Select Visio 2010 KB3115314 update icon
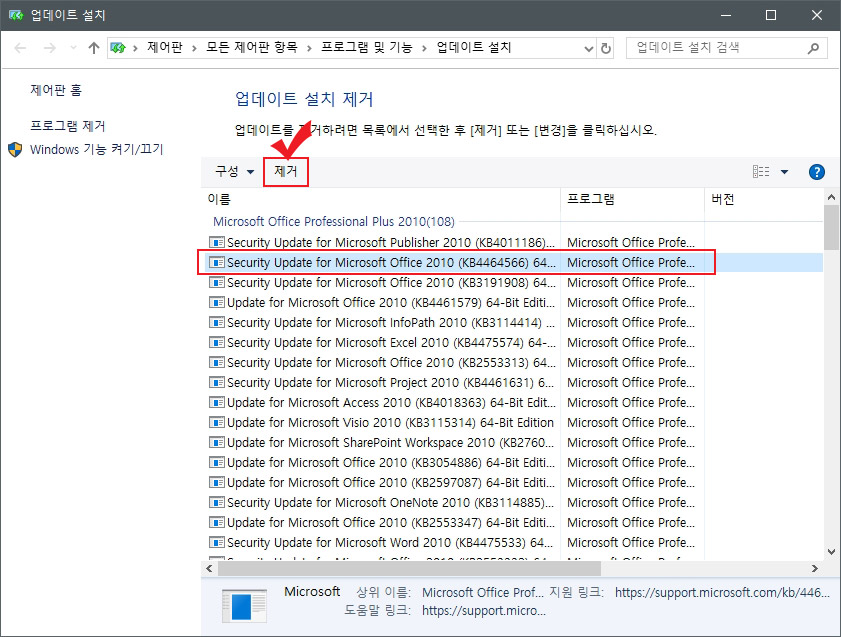The width and height of the screenshot is (841, 637). [x=217, y=423]
